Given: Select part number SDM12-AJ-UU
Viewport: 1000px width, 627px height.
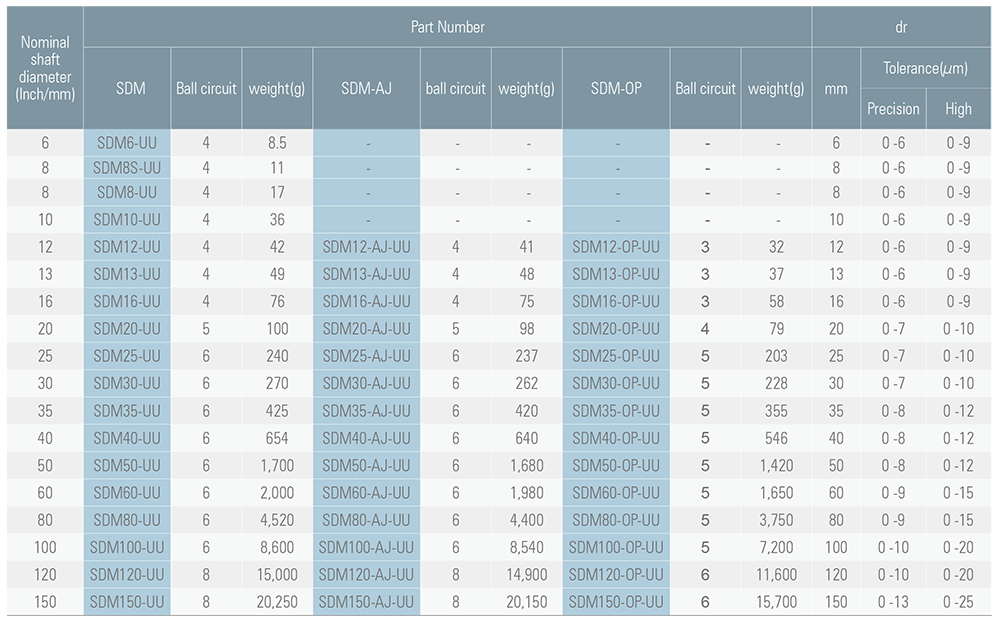Looking at the screenshot, I should [x=366, y=247].
